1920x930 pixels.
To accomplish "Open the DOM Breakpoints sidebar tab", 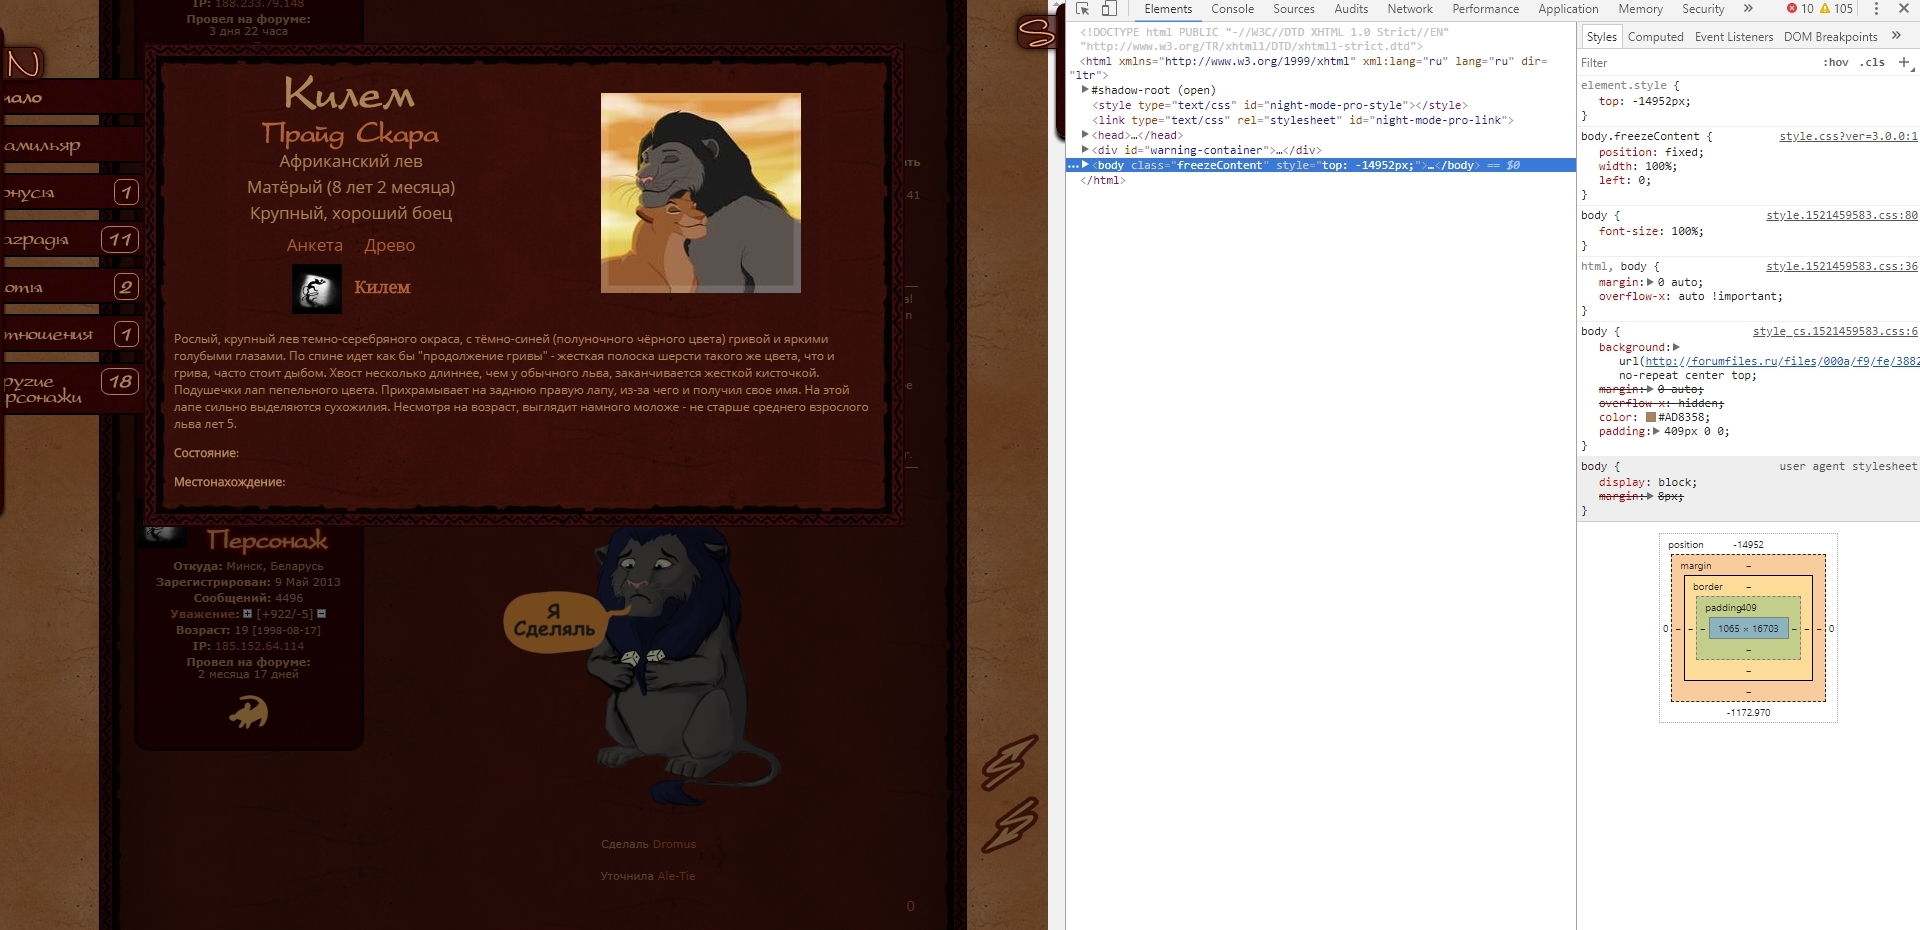I will coord(1830,37).
